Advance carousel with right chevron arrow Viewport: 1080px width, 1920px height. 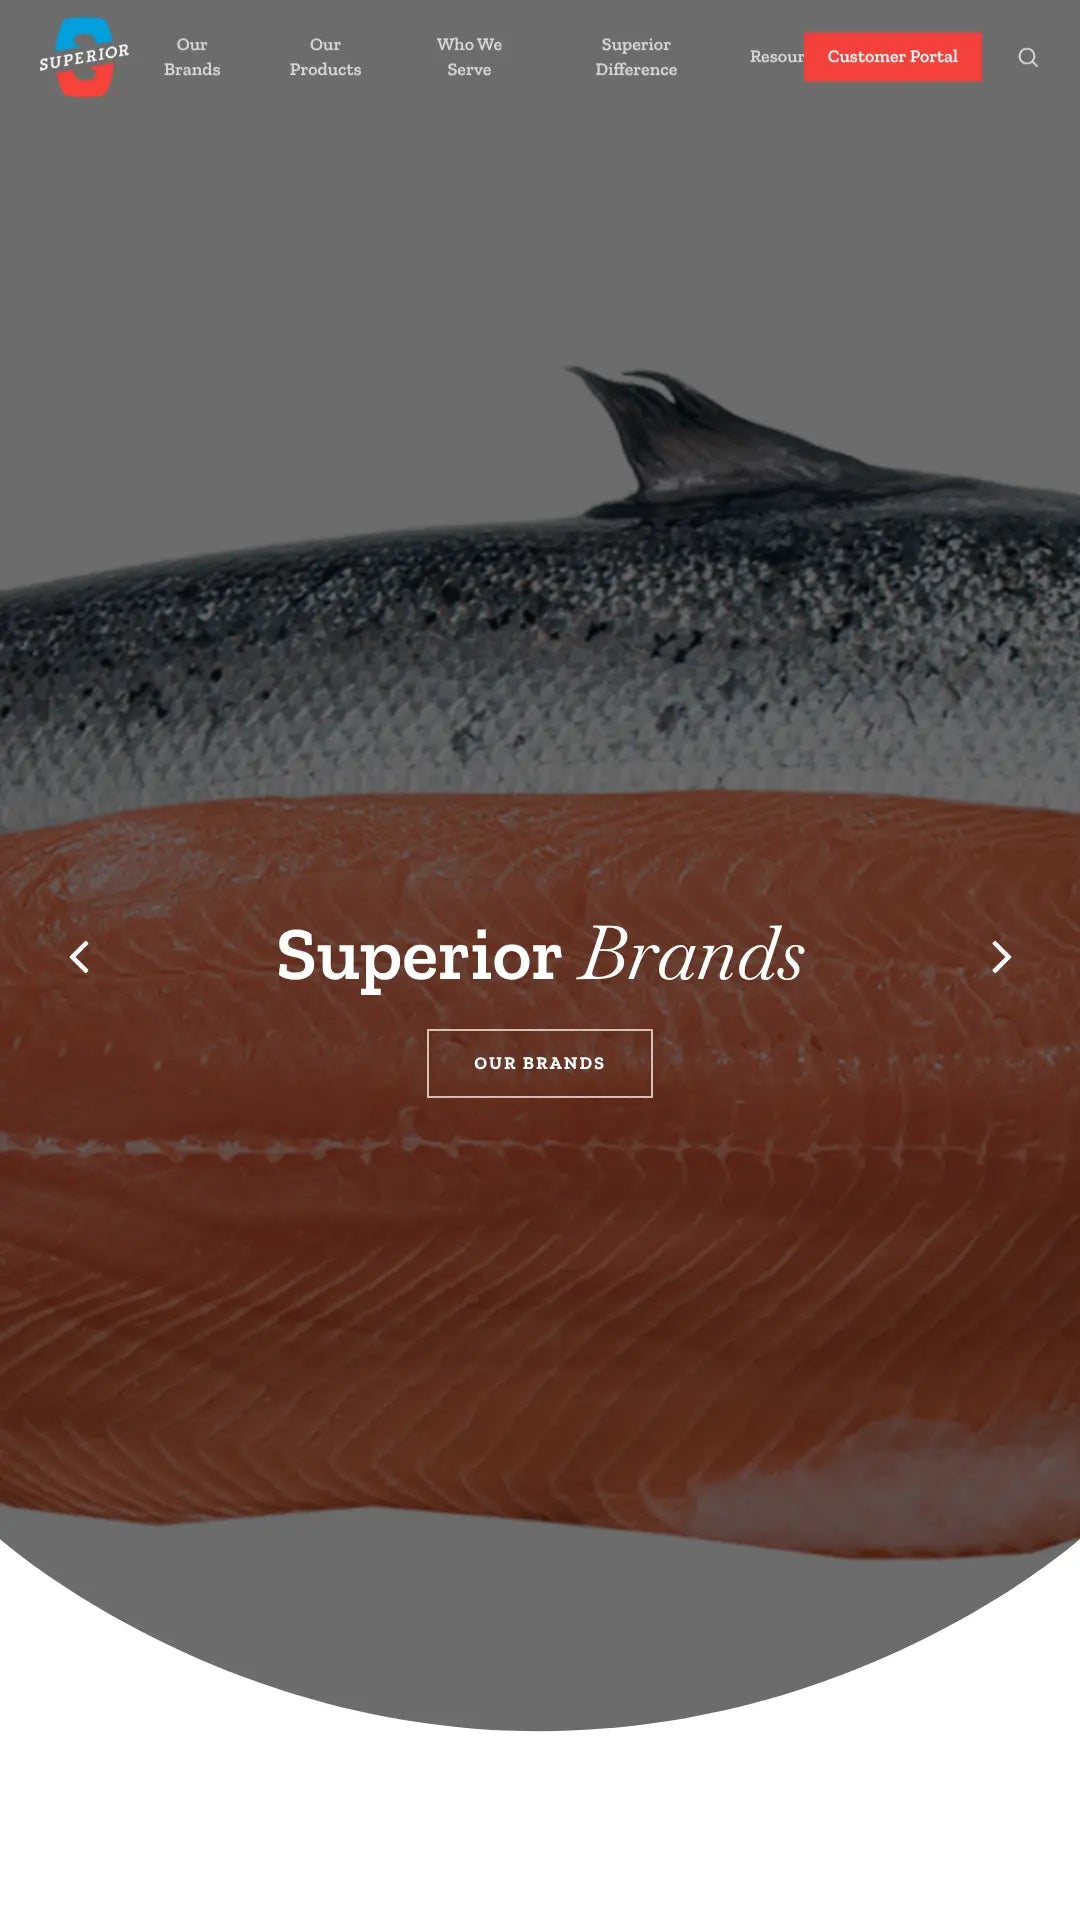pyautogui.click(x=1001, y=957)
